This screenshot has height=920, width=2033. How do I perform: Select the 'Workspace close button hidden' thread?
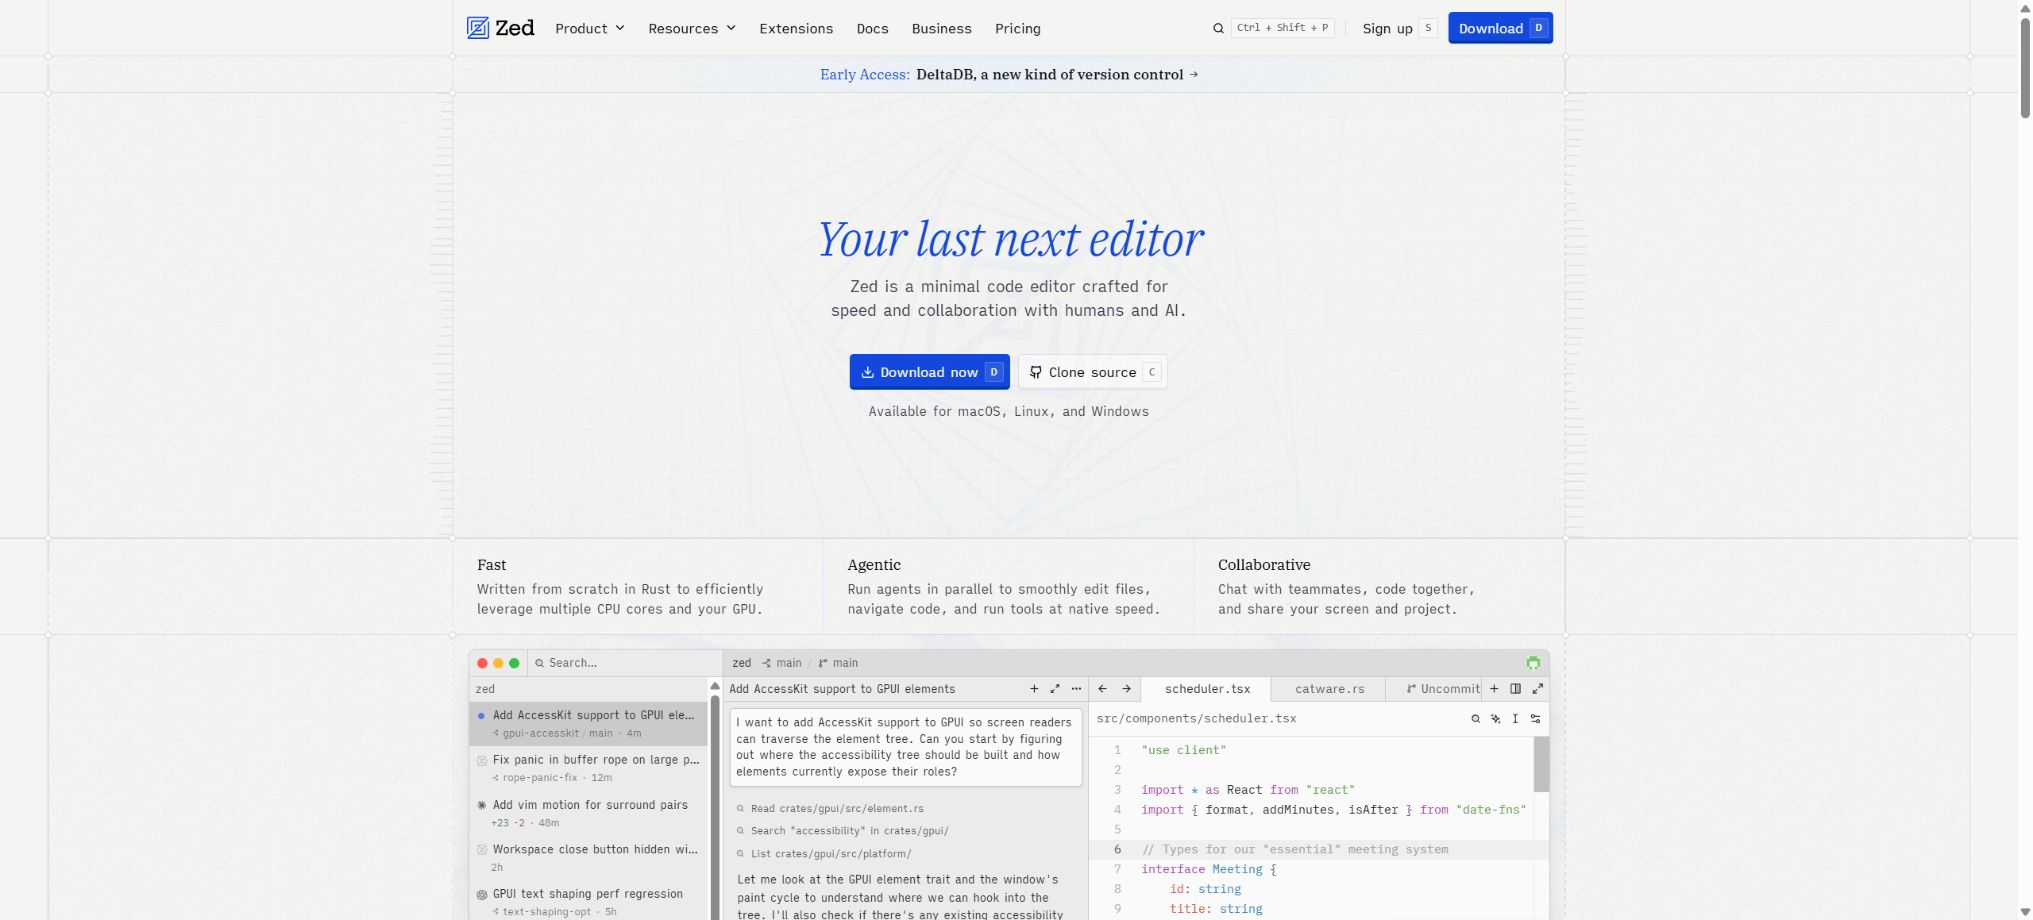[x=588, y=858]
